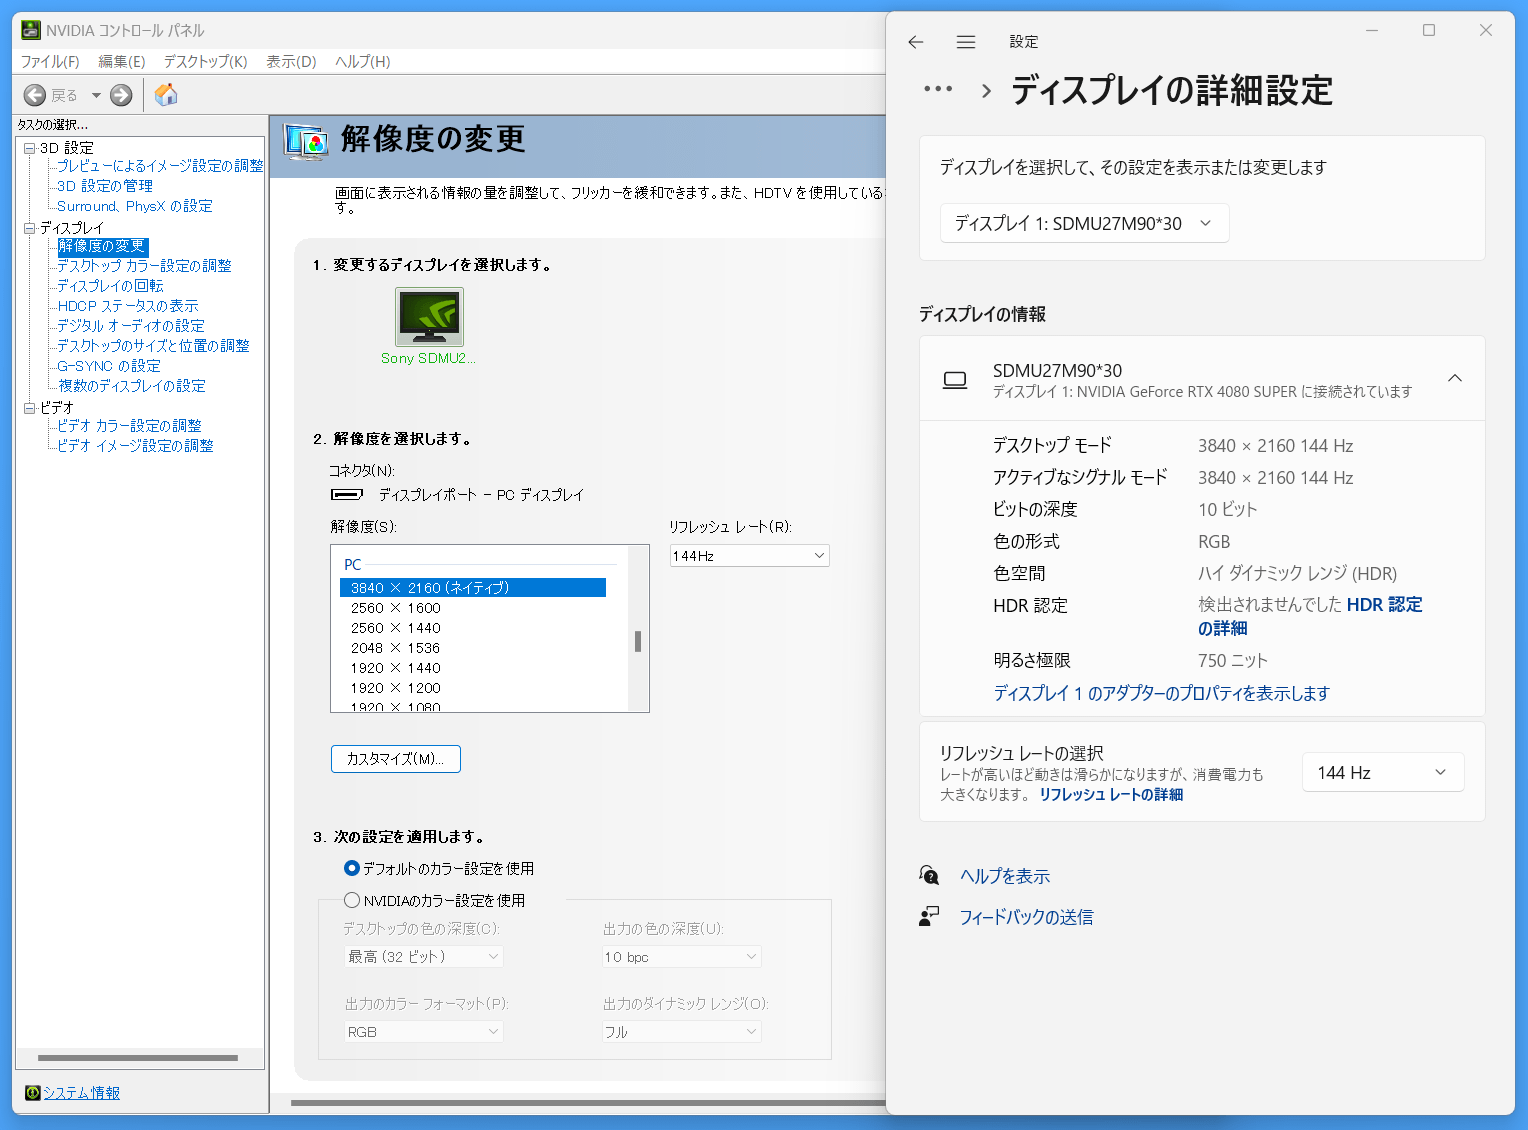Open back history dropdown arrow in NVIDIA toolbar
The height and width of the screenshot is (1130, 1528).
pyautogui.click(x=96, y=96)
